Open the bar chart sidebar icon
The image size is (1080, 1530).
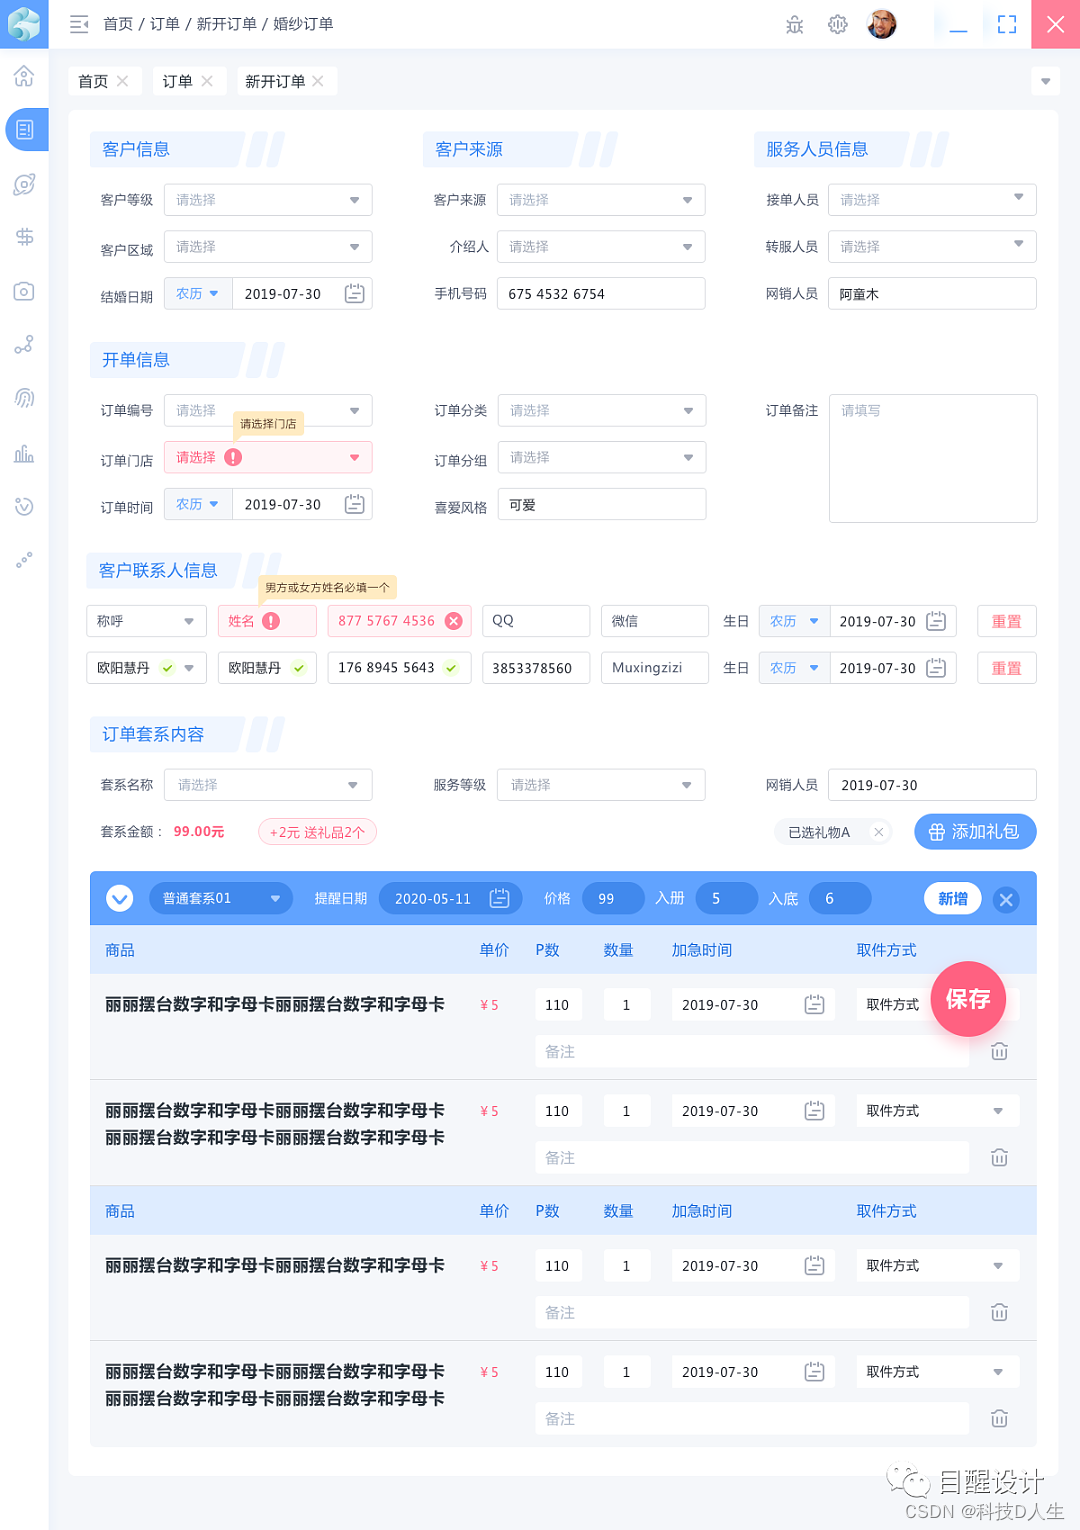coord(24,454)
